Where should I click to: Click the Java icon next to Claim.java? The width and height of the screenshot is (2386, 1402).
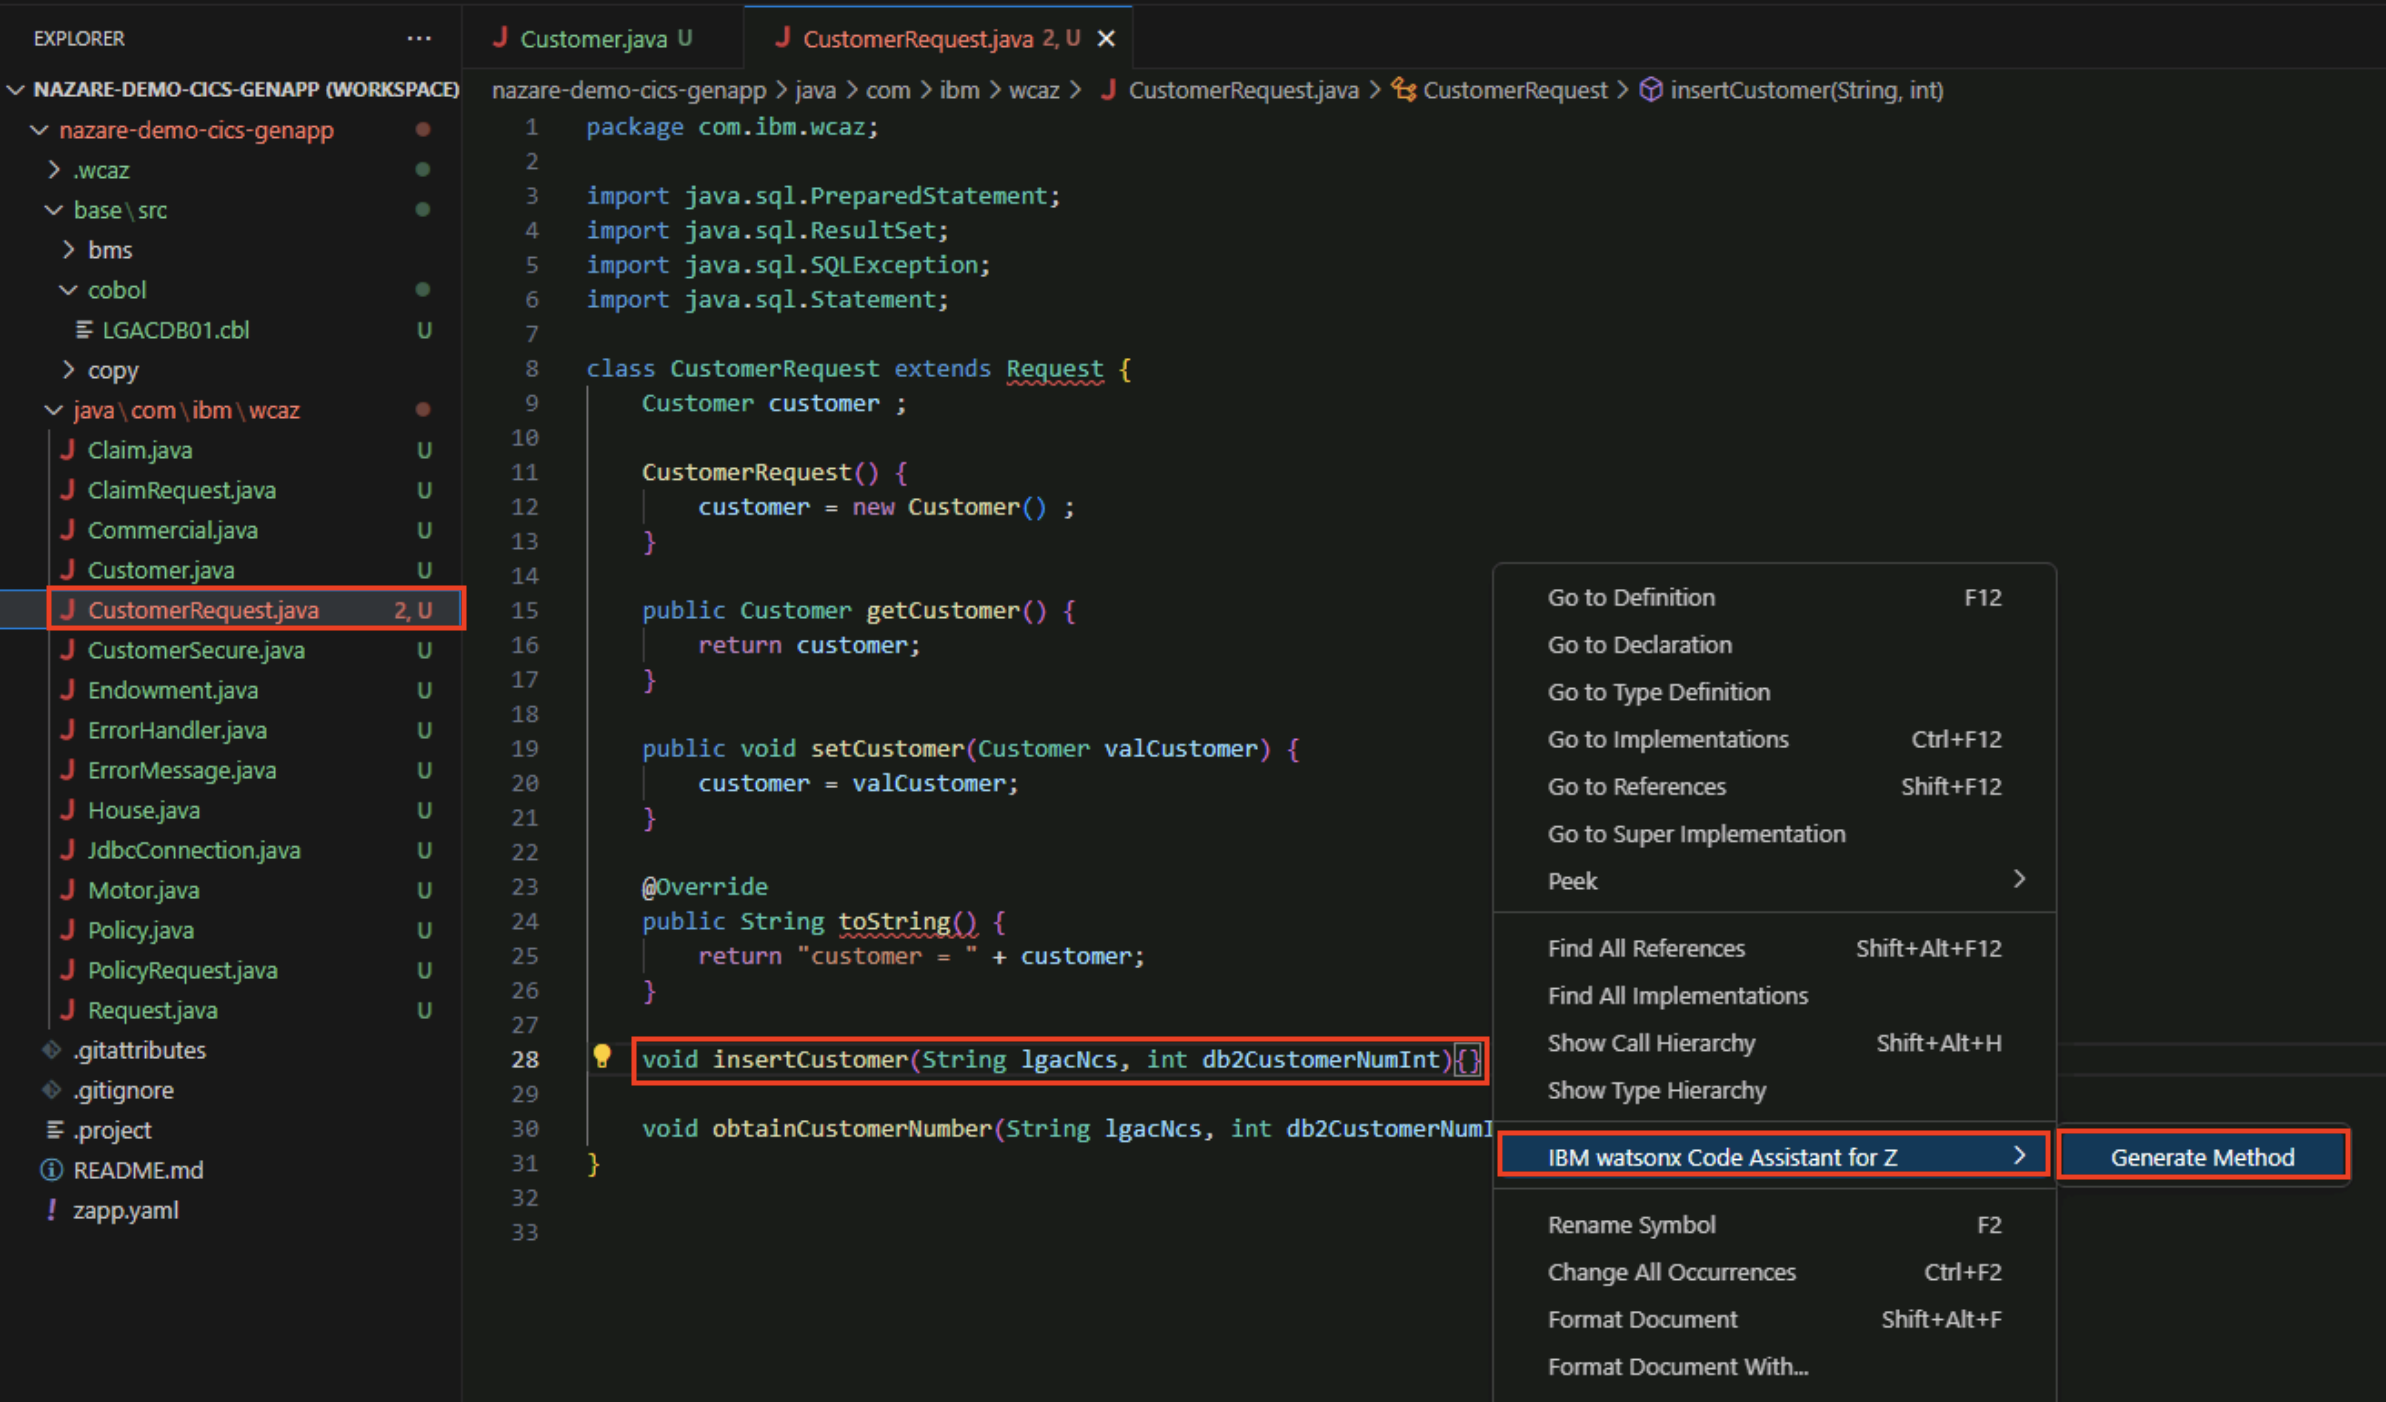(x=68, y=450)
